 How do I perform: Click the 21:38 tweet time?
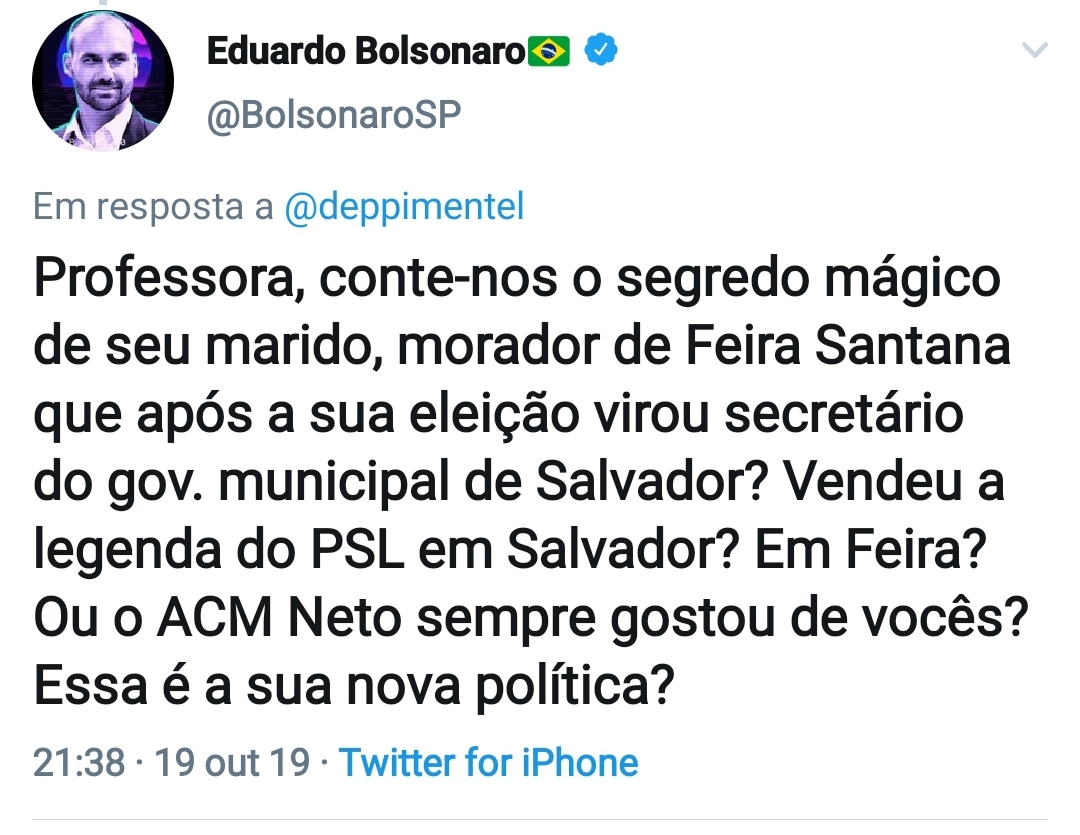[79, 763]
